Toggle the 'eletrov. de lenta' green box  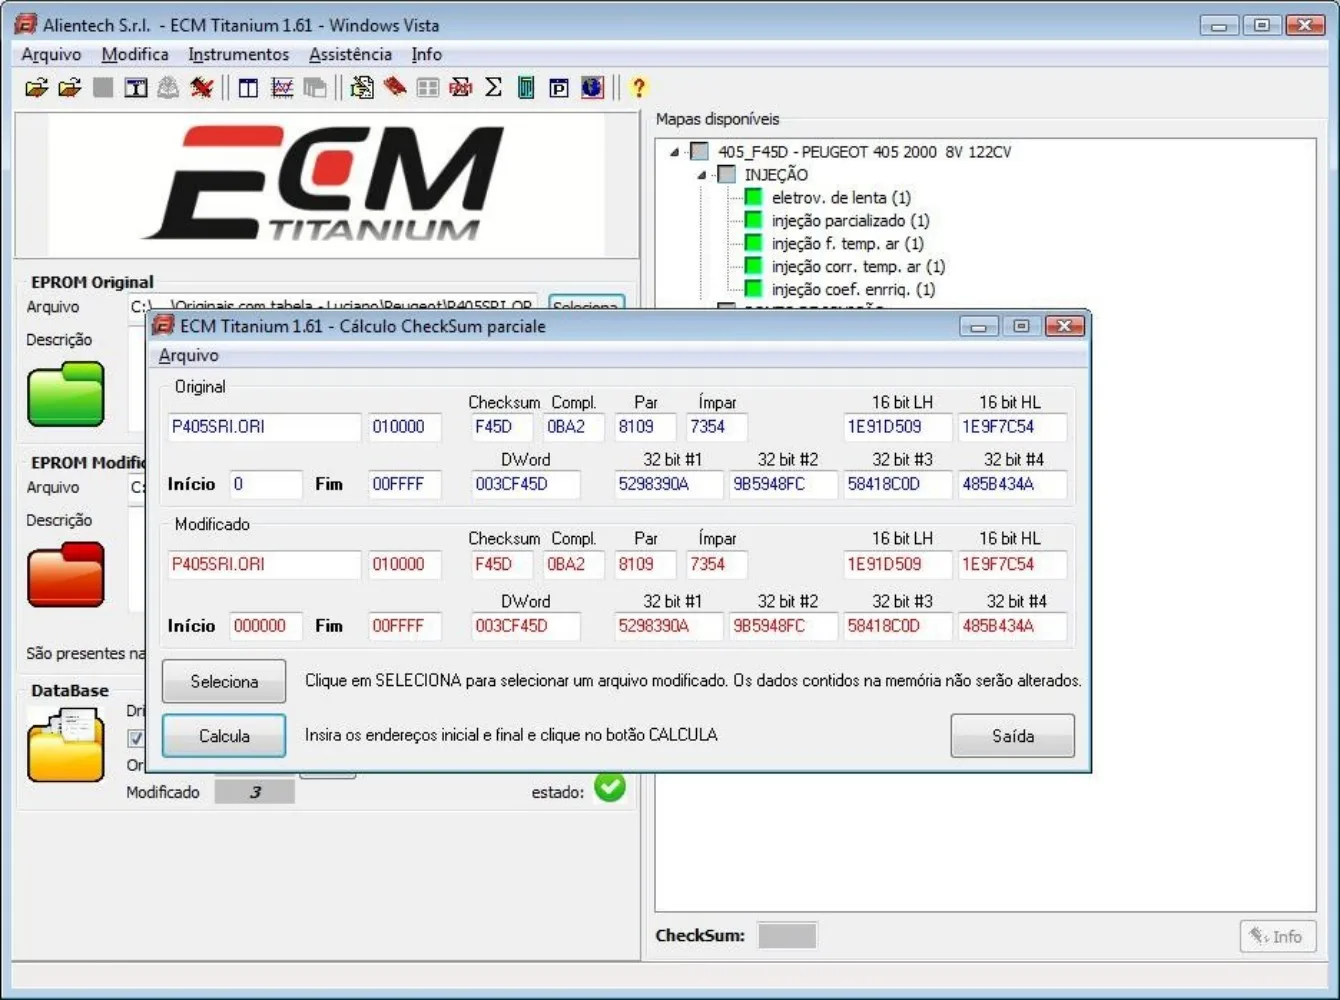tap(753, 198)
